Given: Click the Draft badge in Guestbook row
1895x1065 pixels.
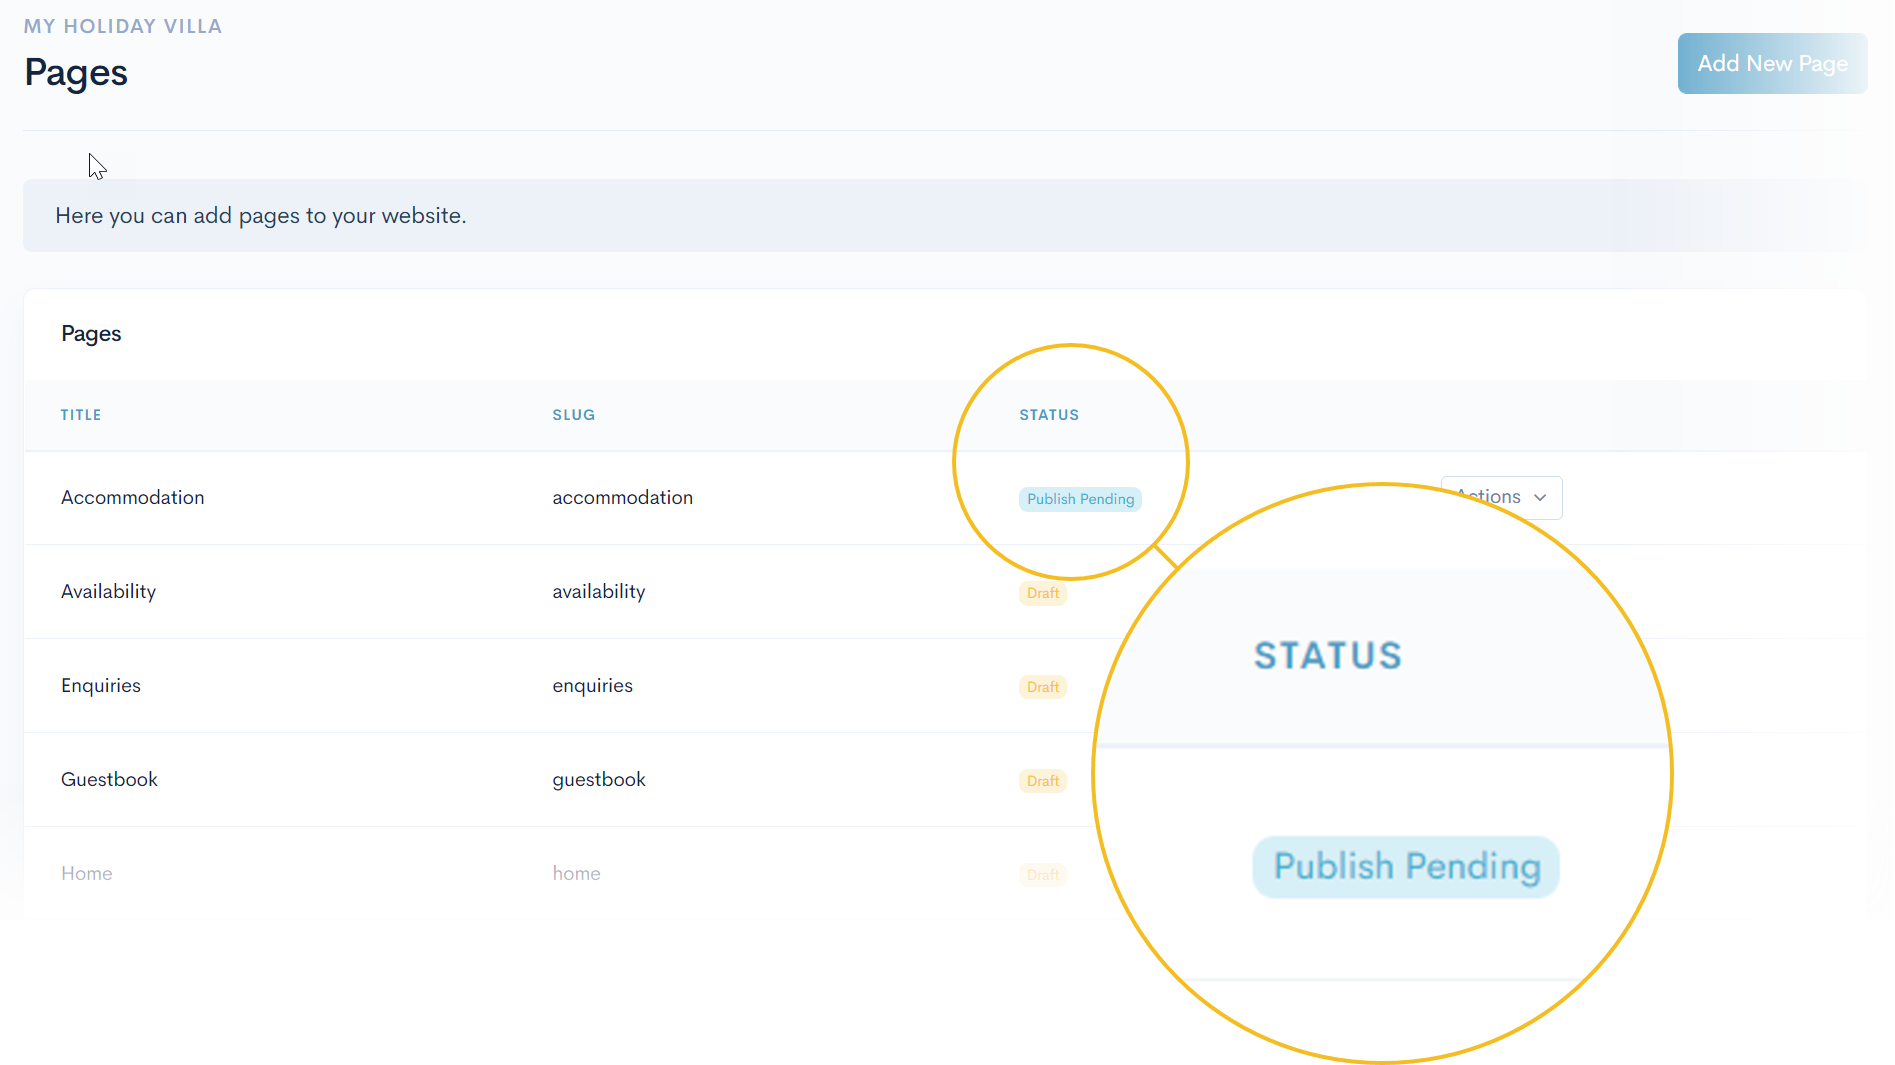Looking at the screenshot, I should pyautogui.click(x=1042, y=781).
